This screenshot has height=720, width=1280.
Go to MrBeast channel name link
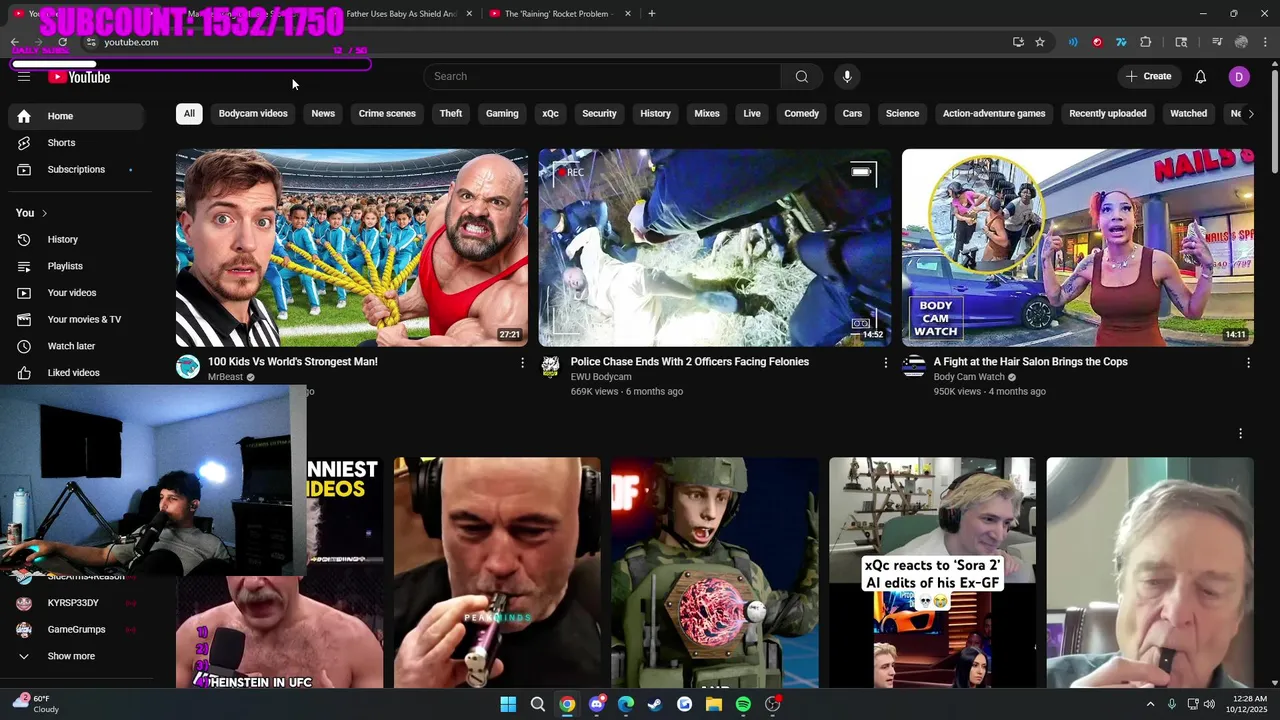click(225, 377)
